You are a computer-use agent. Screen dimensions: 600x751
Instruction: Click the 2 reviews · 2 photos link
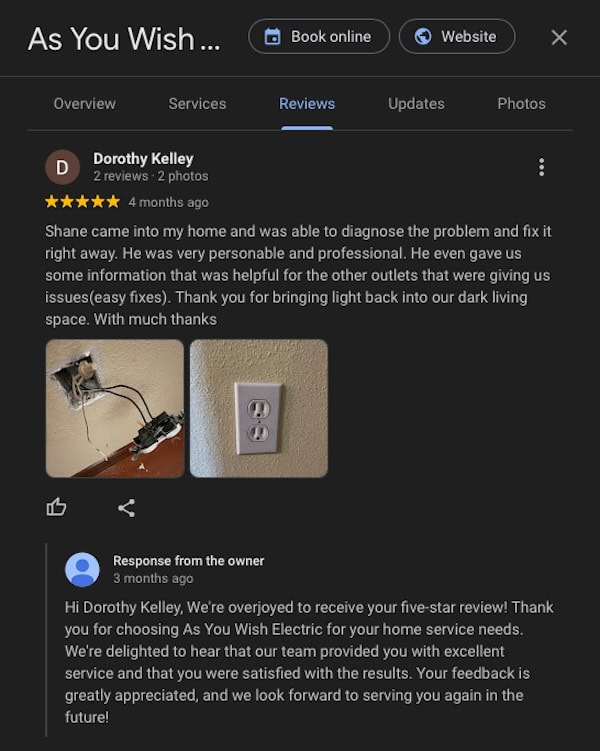tap(151, 176)
